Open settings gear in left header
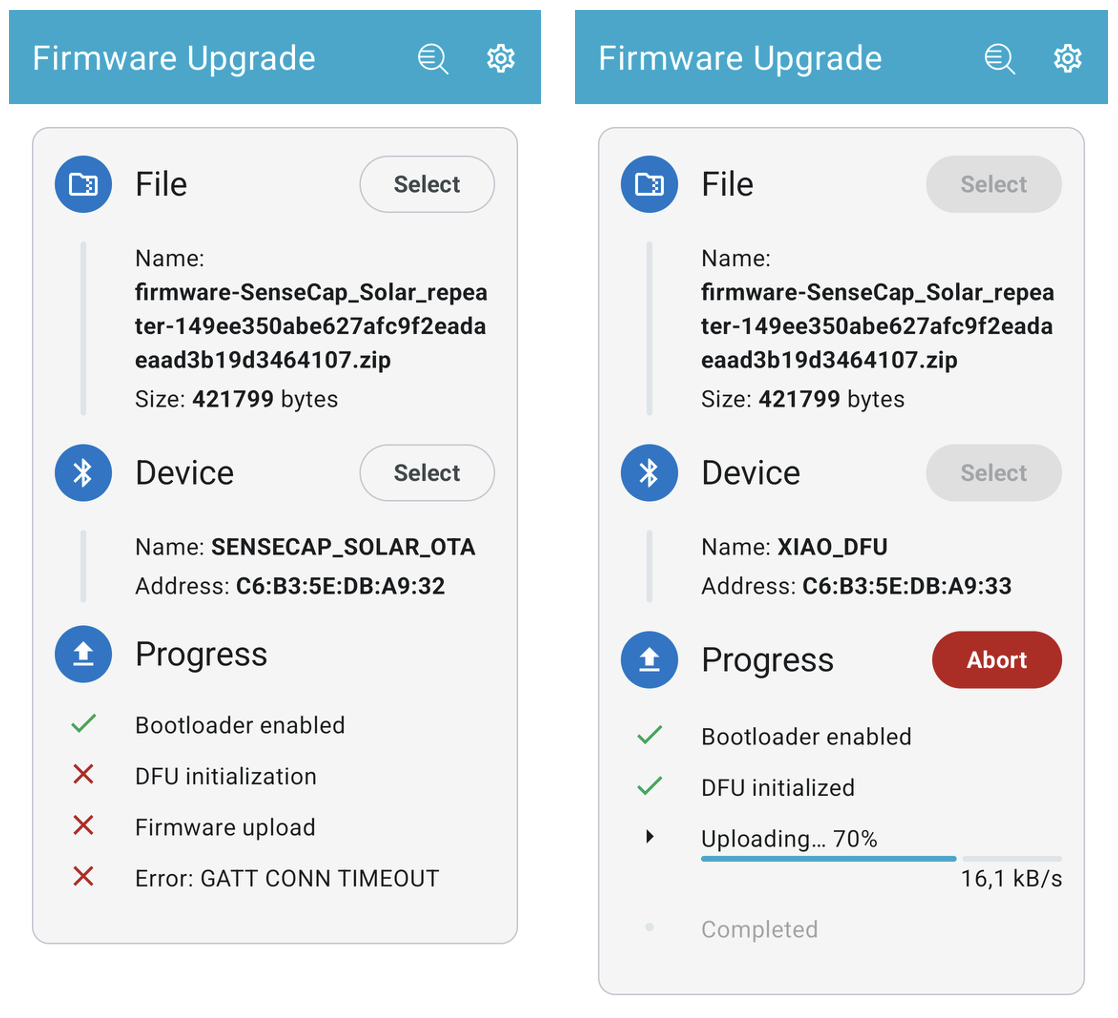Viewport: 1118px width, 1018px height. 501,58
